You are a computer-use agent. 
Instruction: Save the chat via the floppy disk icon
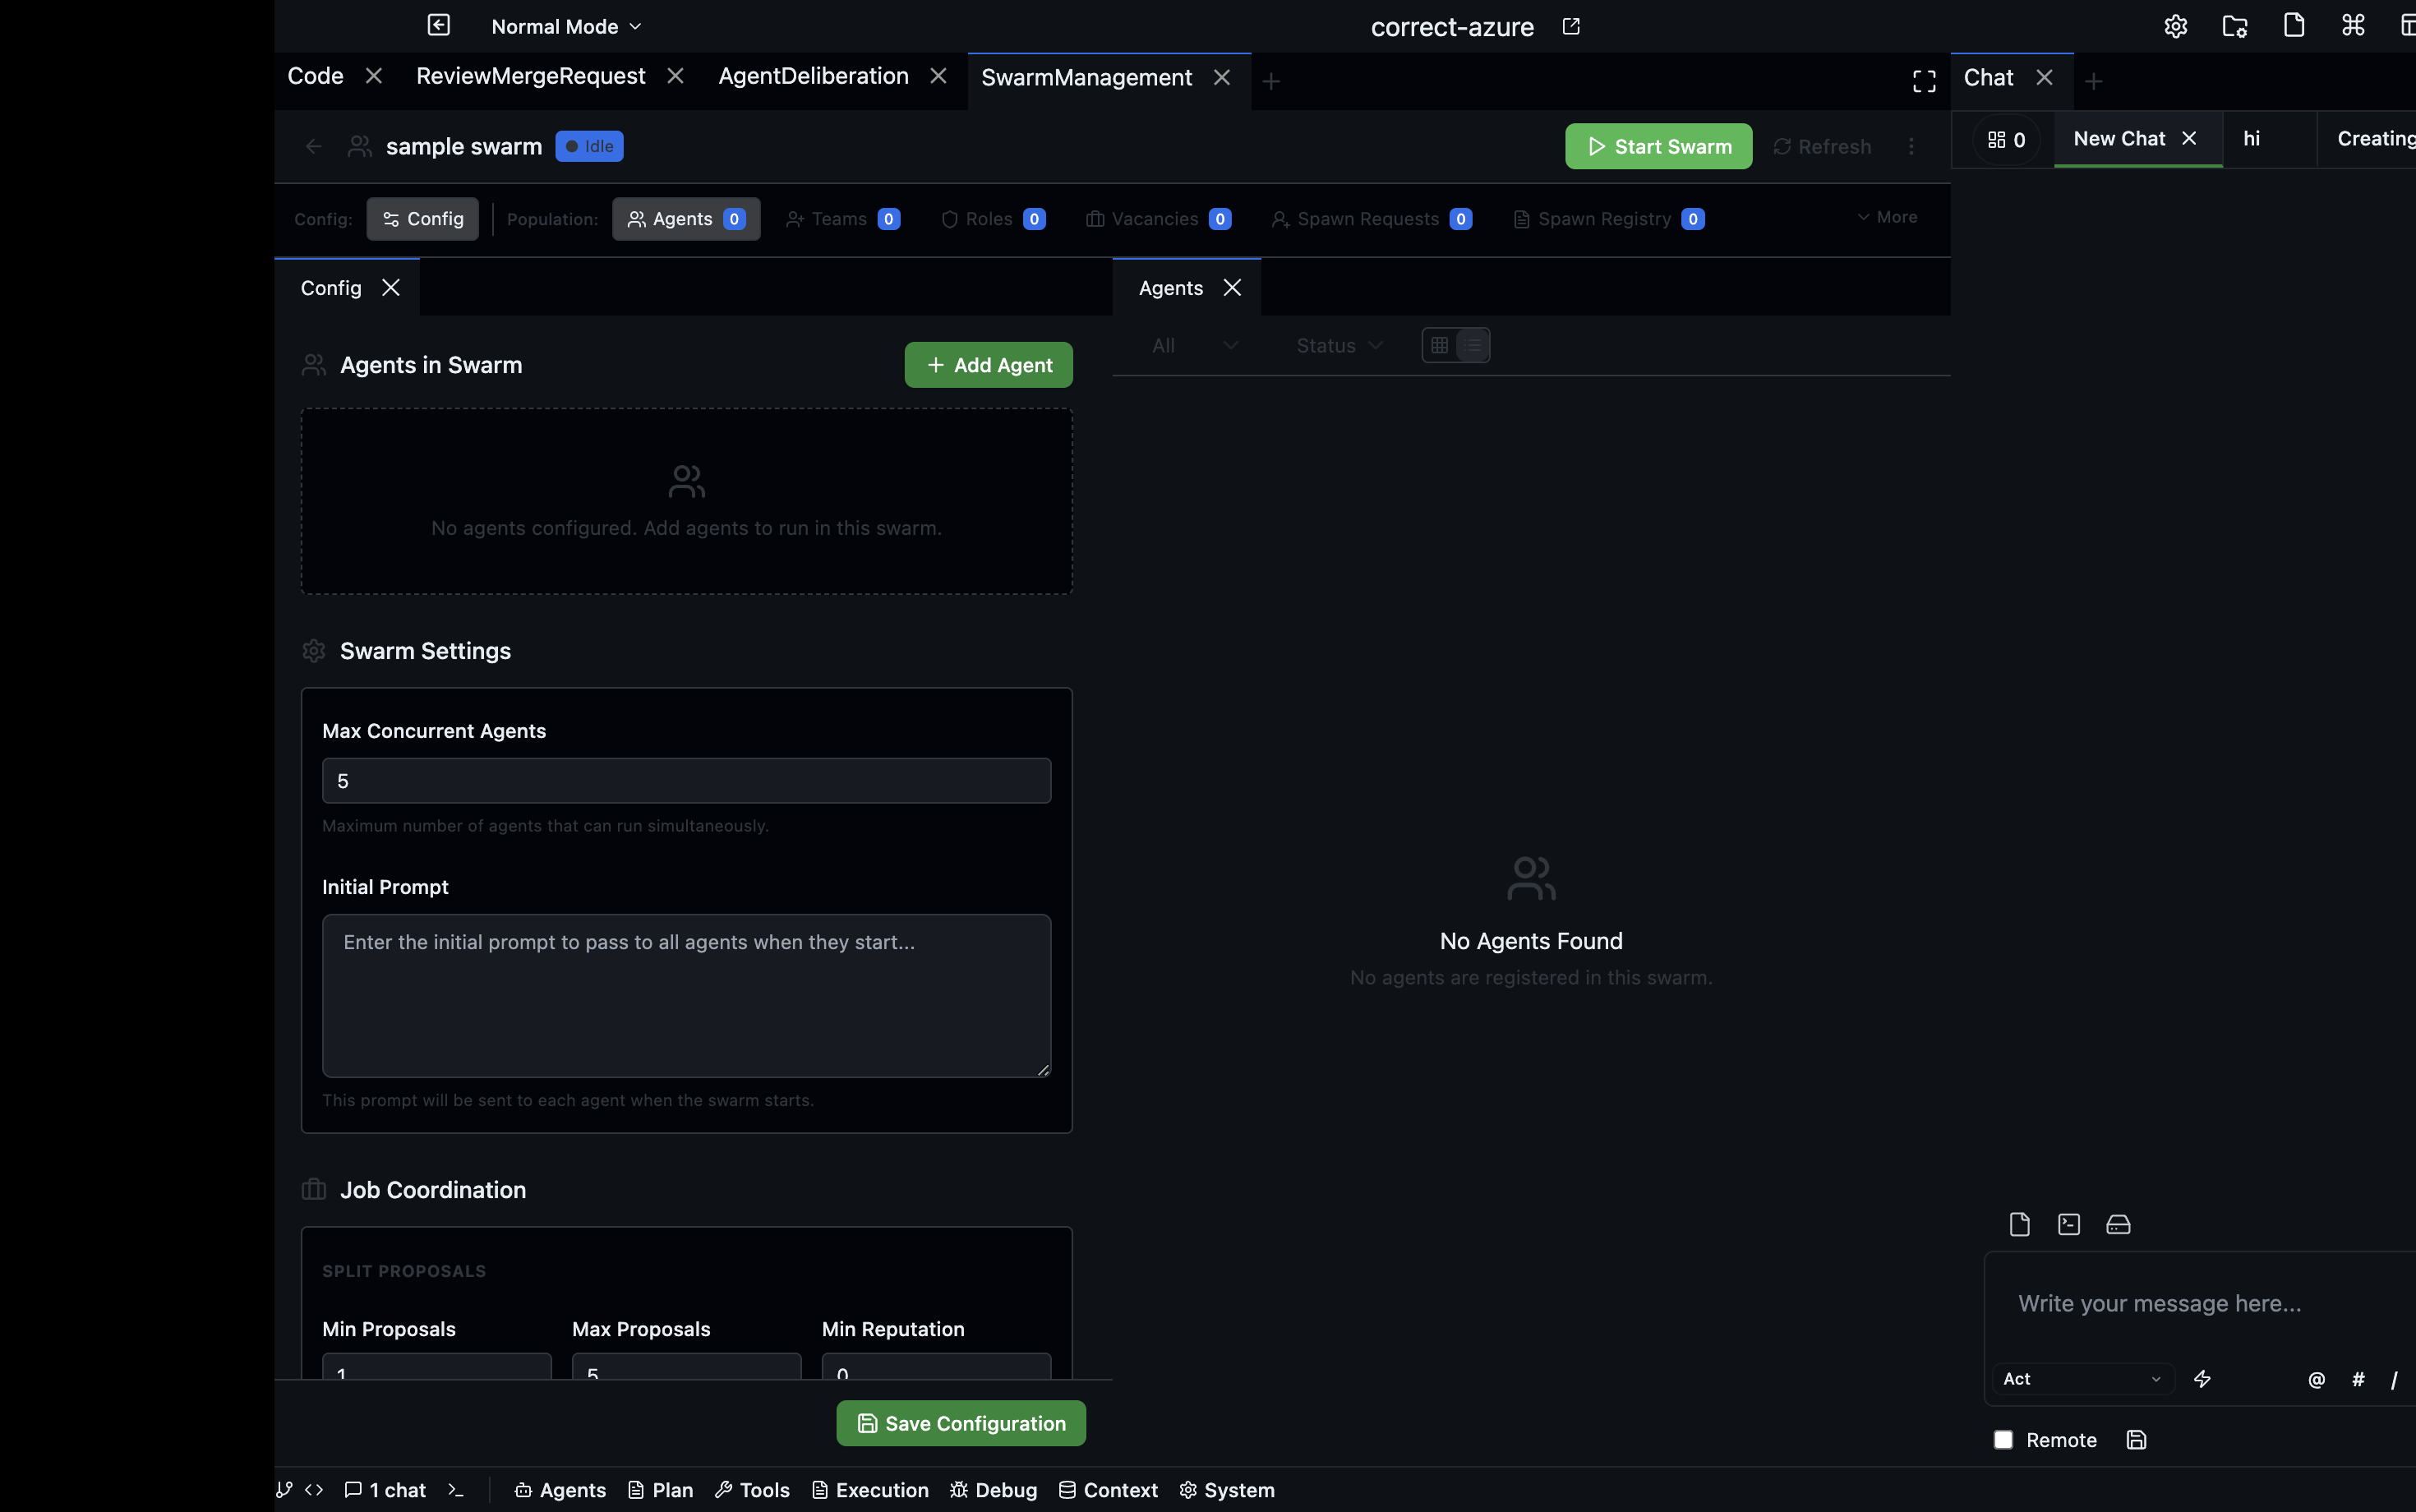click(2136, 1440)
